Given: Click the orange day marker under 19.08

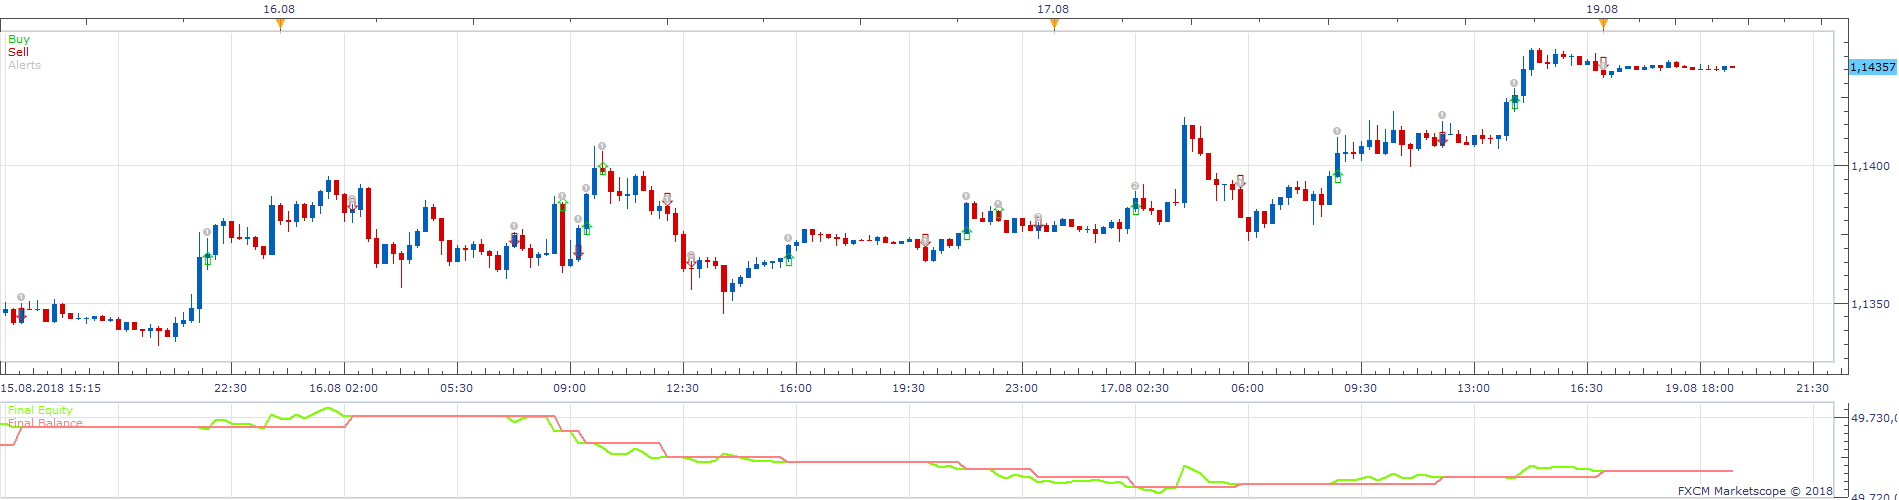Looking at the screenshot, I should point(1603,24).
